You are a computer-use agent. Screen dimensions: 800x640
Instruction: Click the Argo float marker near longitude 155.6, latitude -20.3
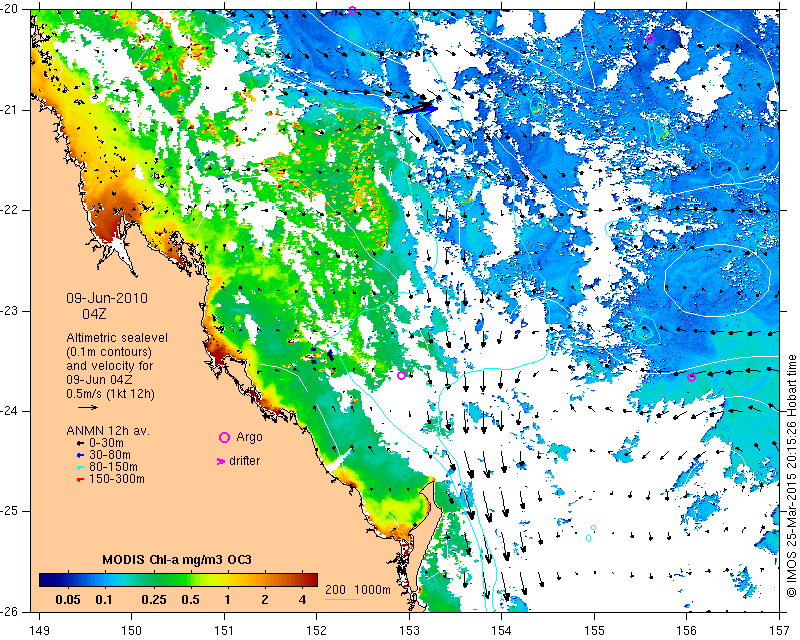pos(650,38)
